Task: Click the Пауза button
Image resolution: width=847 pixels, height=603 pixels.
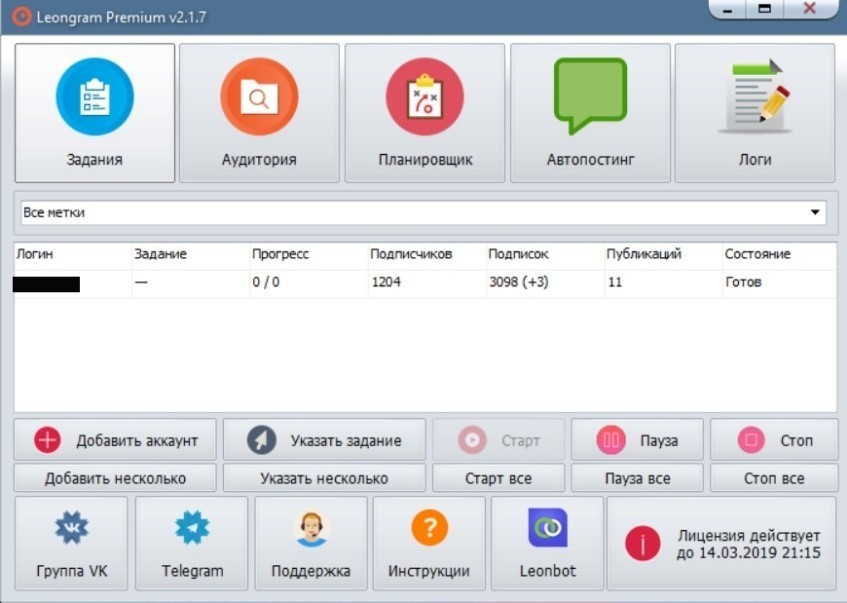Action: (x=637, y=440)
